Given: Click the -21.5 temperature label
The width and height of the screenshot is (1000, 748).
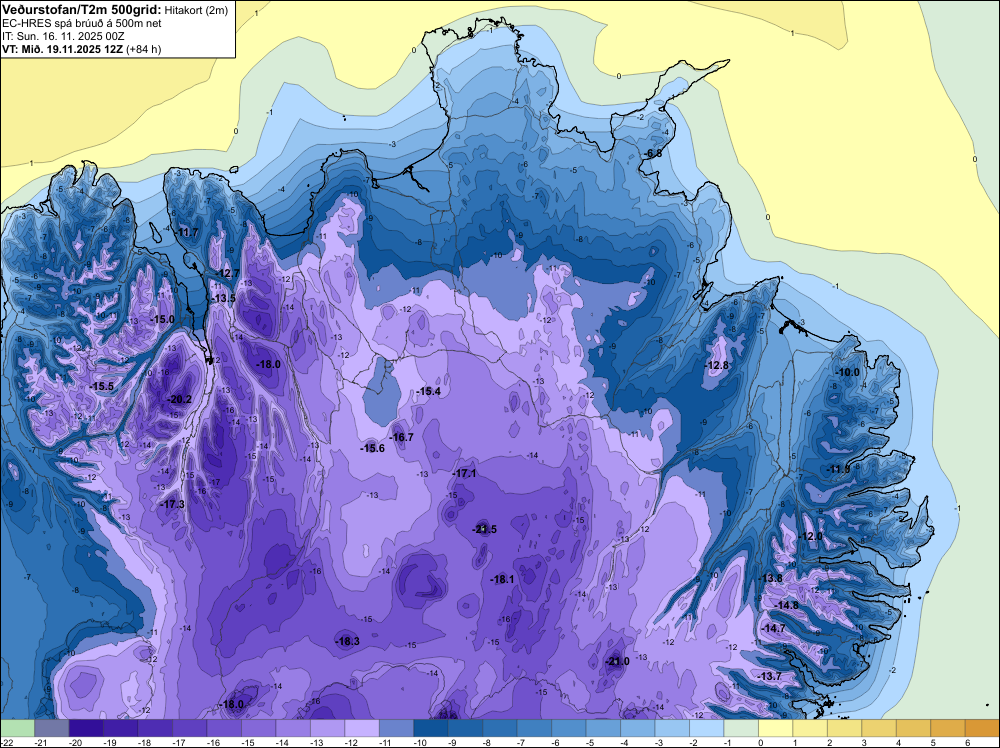Looking at the screenshot, I should pos(484,529).
